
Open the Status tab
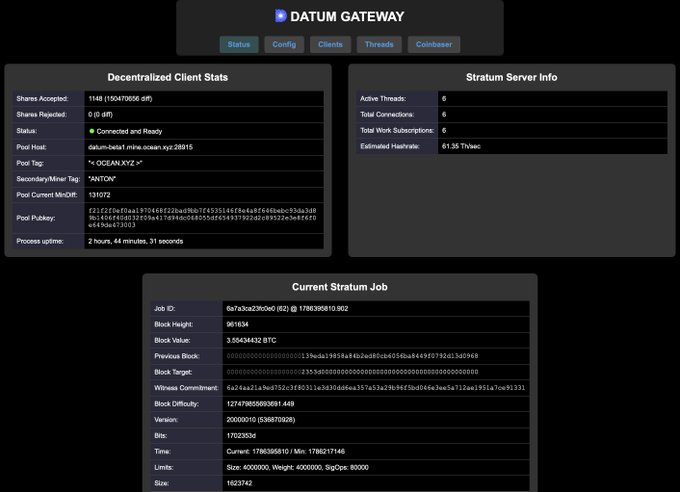pos(239,44)
